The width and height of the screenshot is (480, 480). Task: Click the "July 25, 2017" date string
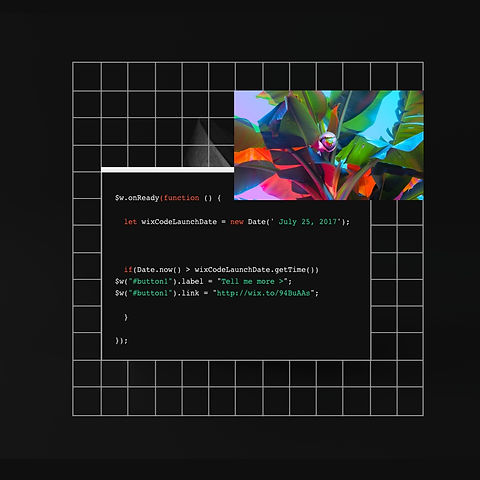tap(307, 222)
